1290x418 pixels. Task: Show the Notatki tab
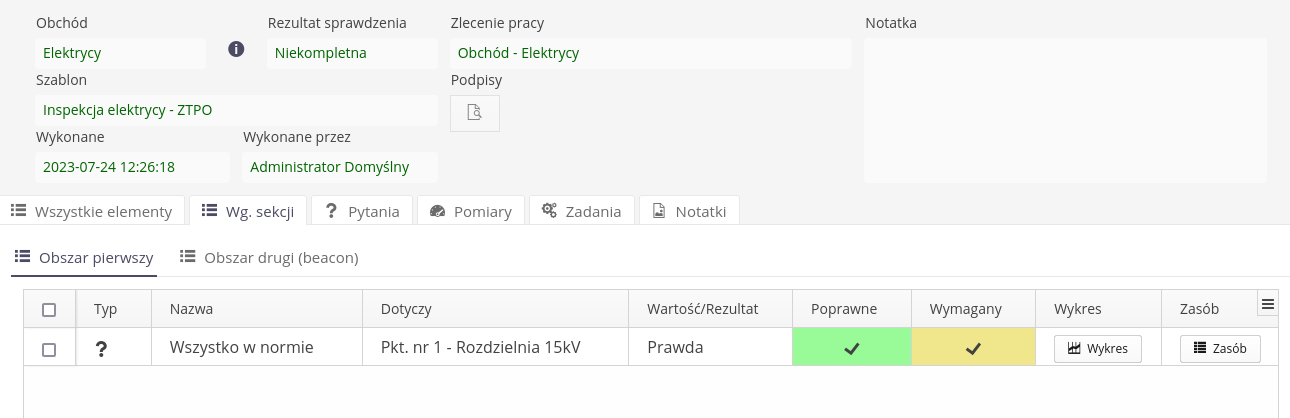click(x=688, y=211)
